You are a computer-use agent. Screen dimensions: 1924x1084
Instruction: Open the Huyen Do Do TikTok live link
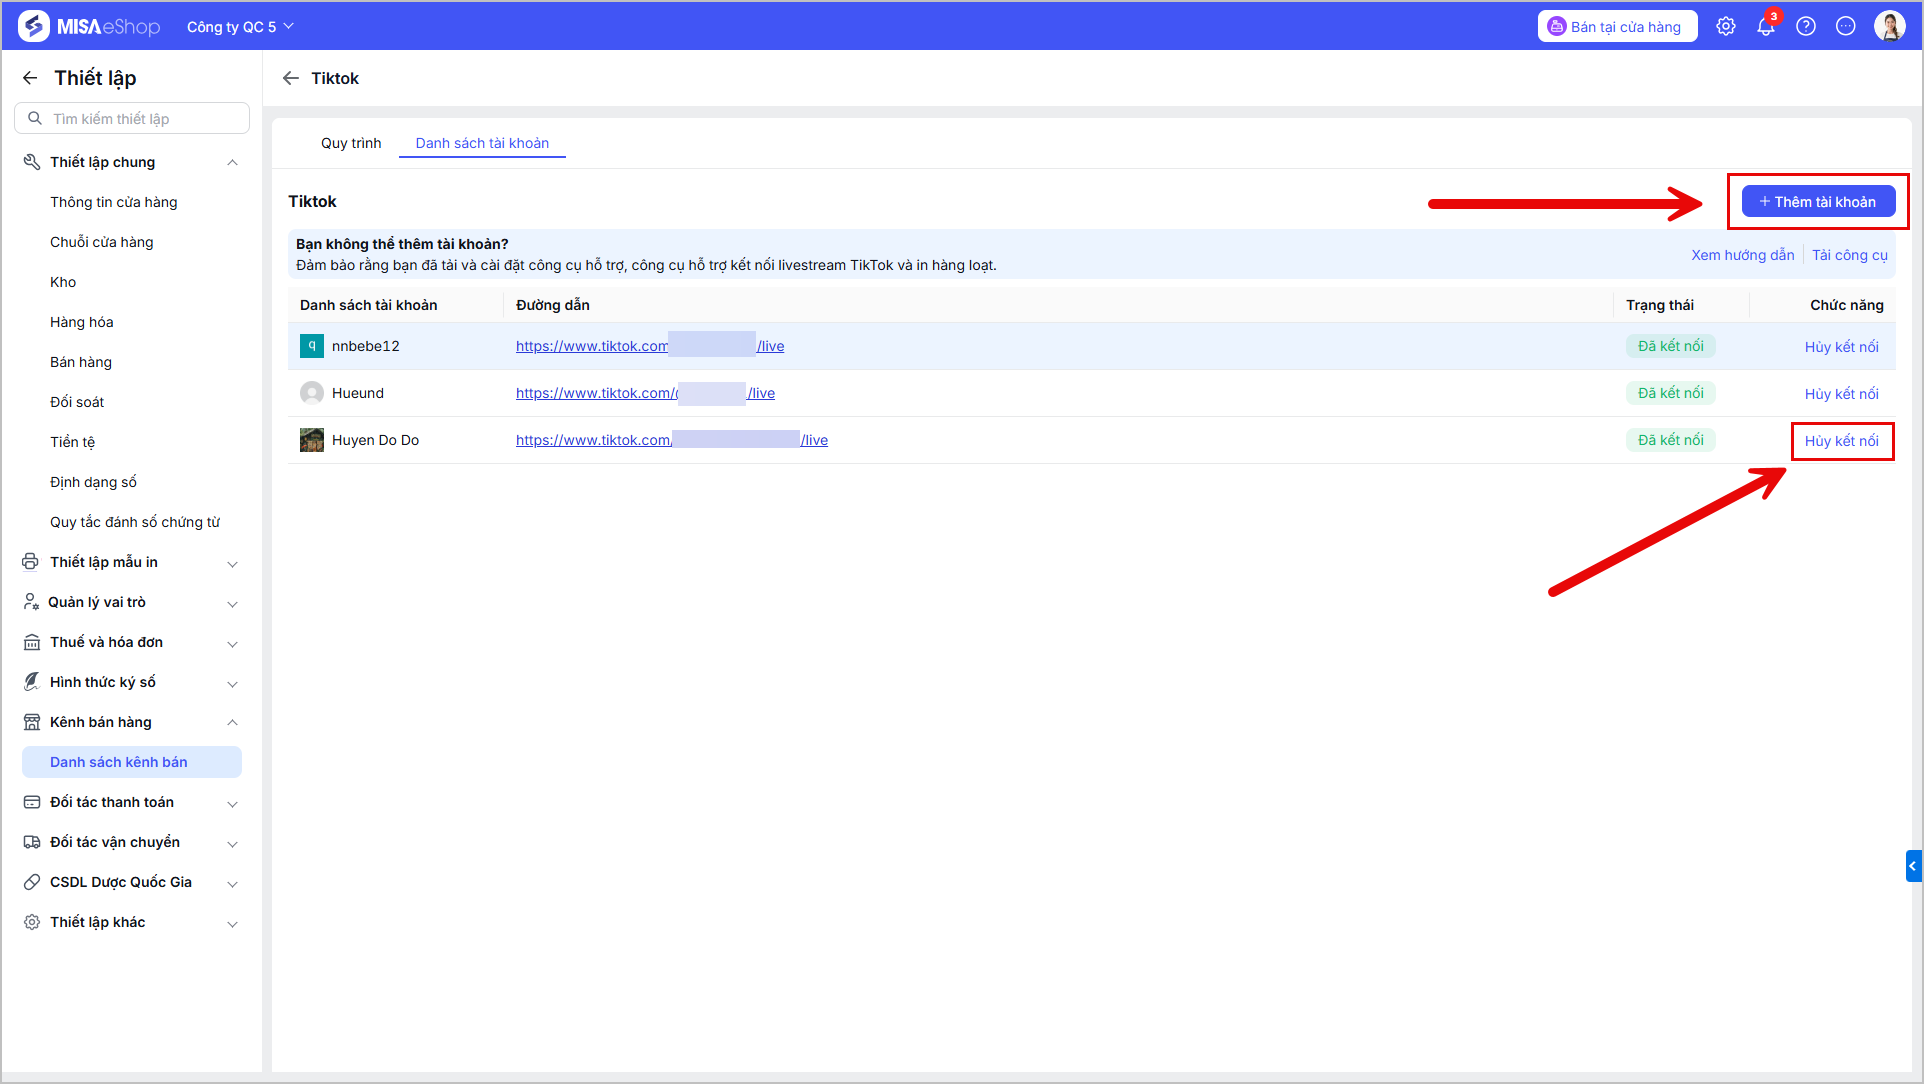pyautogui.click(x=672, y=440)
